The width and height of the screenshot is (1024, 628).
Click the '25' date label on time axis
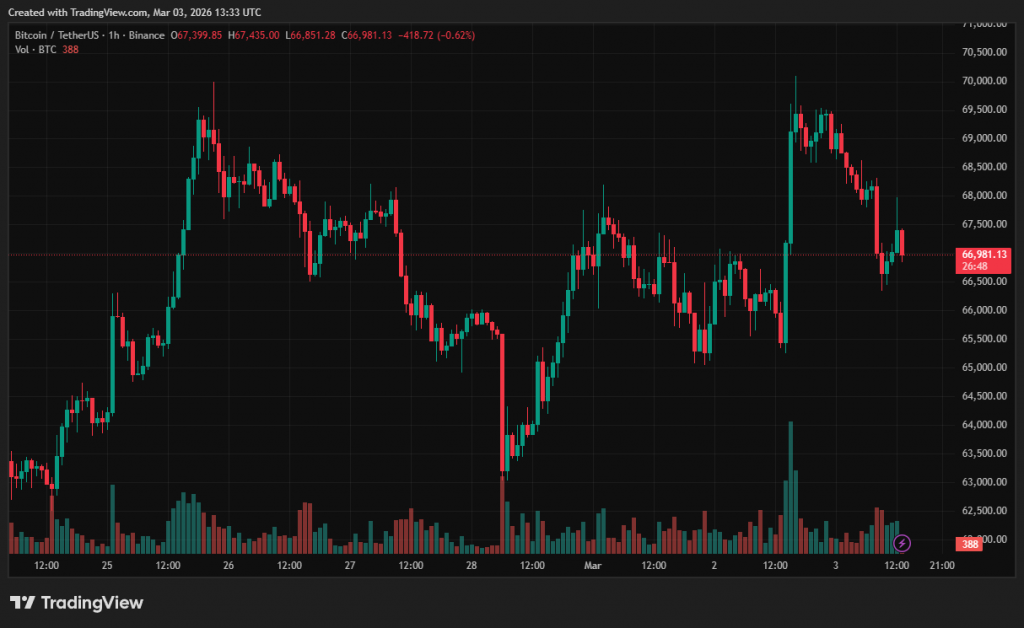point(107,566)
